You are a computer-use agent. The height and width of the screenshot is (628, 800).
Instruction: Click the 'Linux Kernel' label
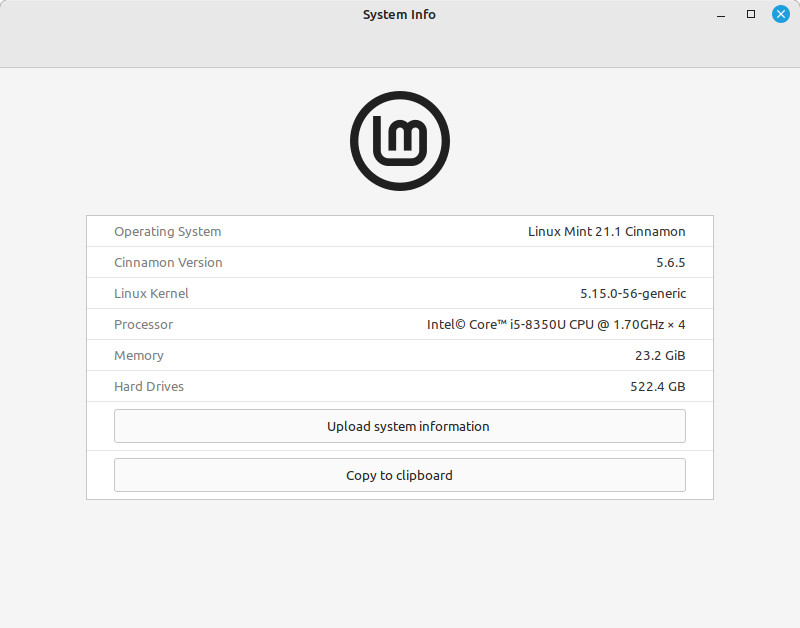[x=151, y=293]
